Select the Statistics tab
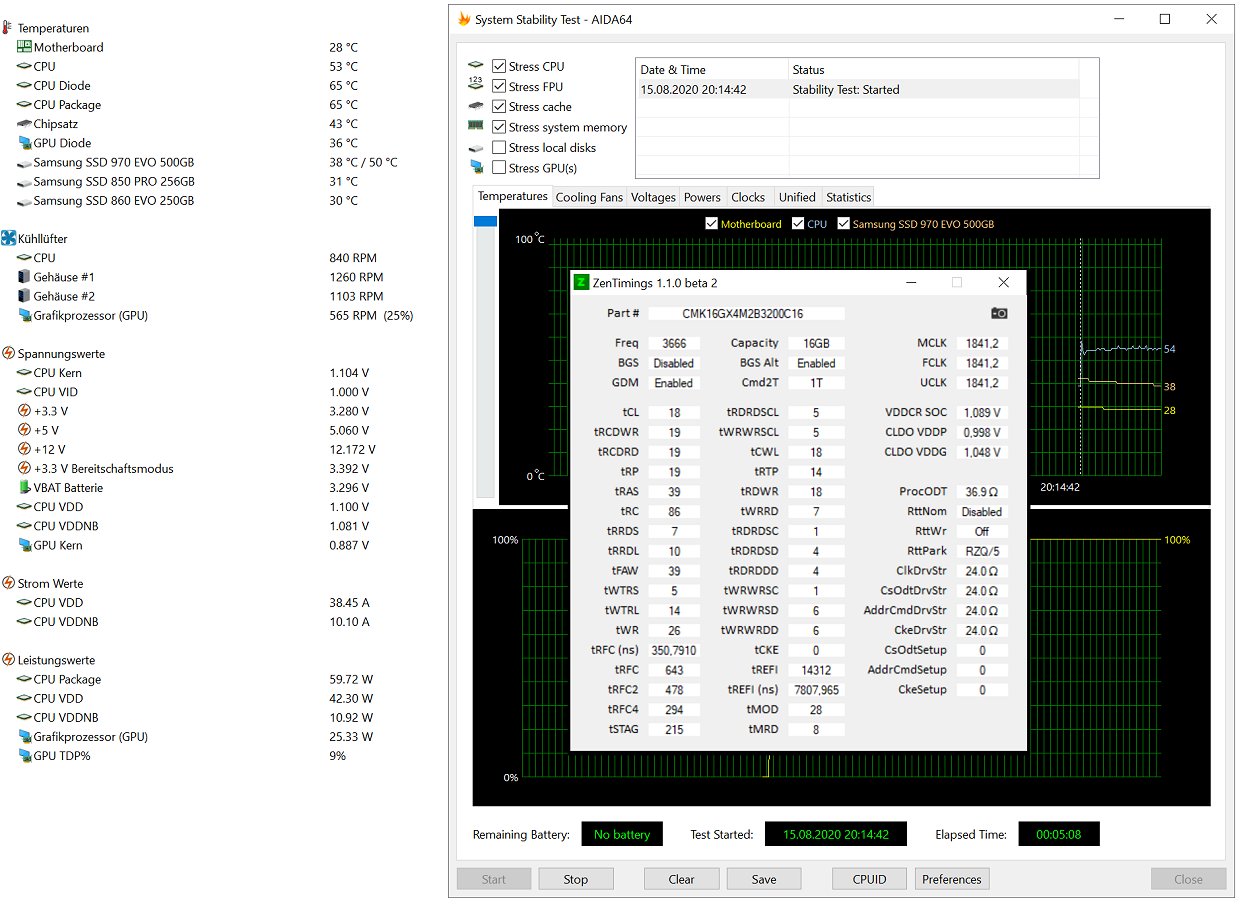Image resolution: width=1245 pixels, height=906 pixels. 848,197
